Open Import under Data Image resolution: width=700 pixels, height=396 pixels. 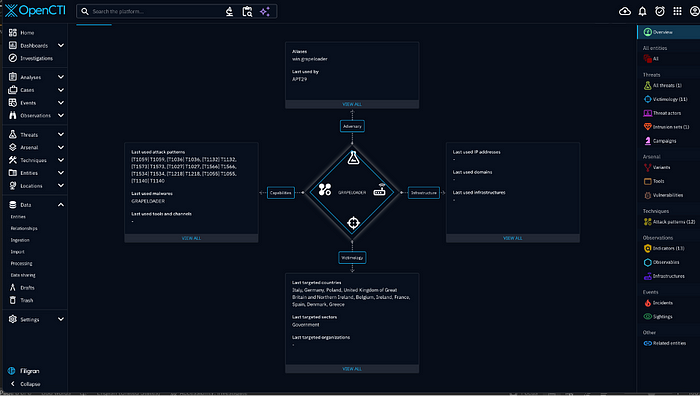17,252
